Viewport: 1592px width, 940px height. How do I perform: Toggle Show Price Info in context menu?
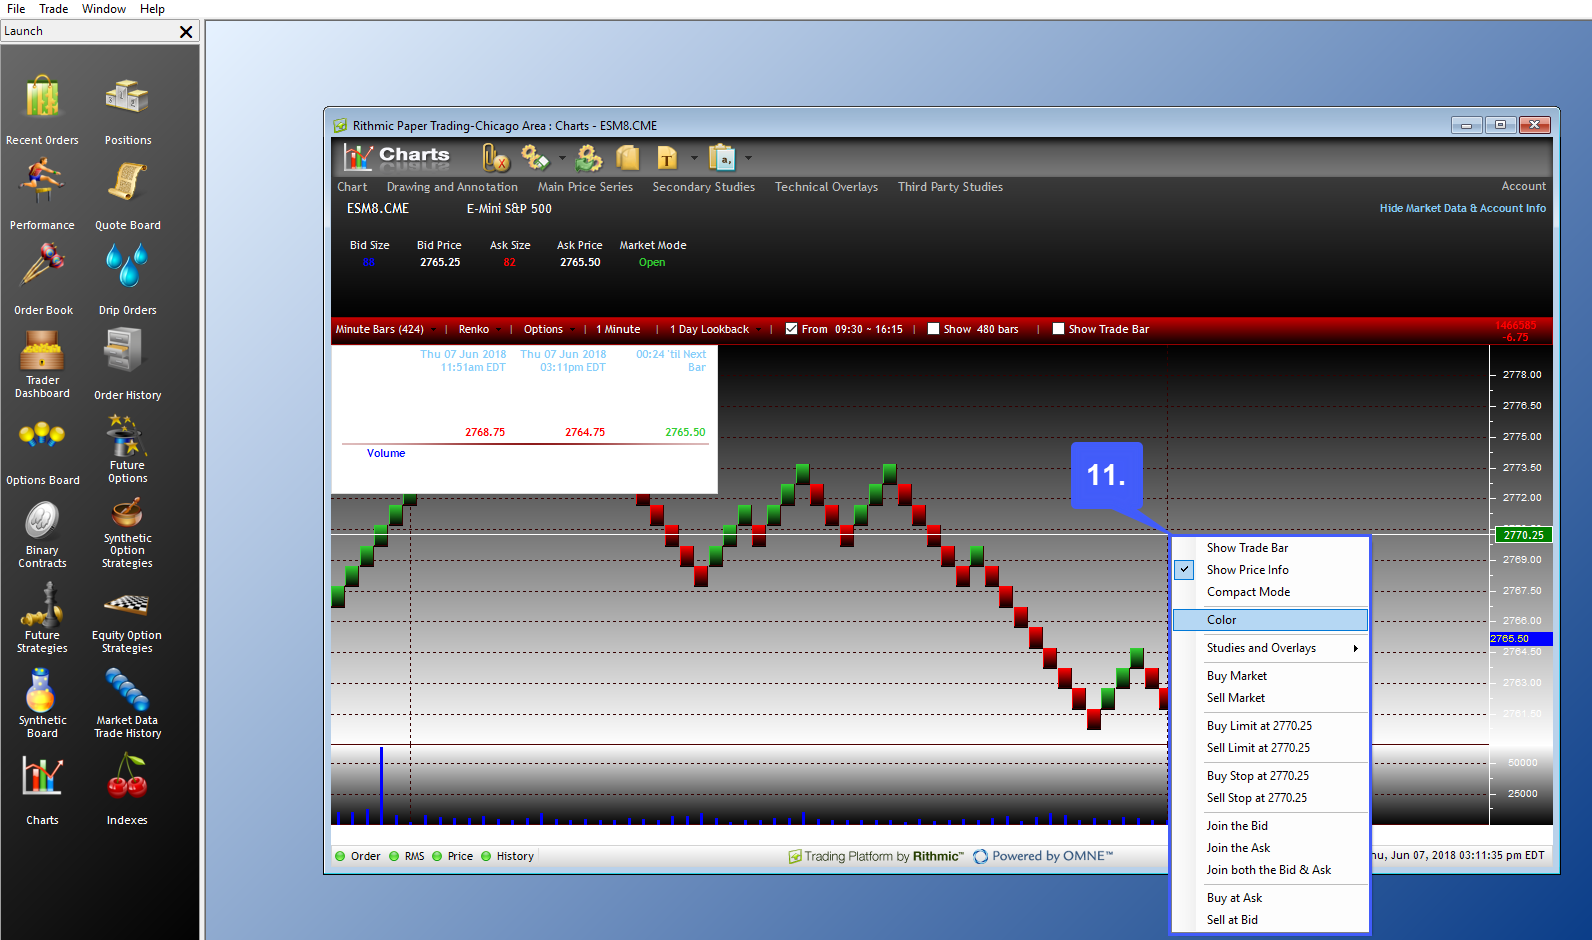point(1270,570)
